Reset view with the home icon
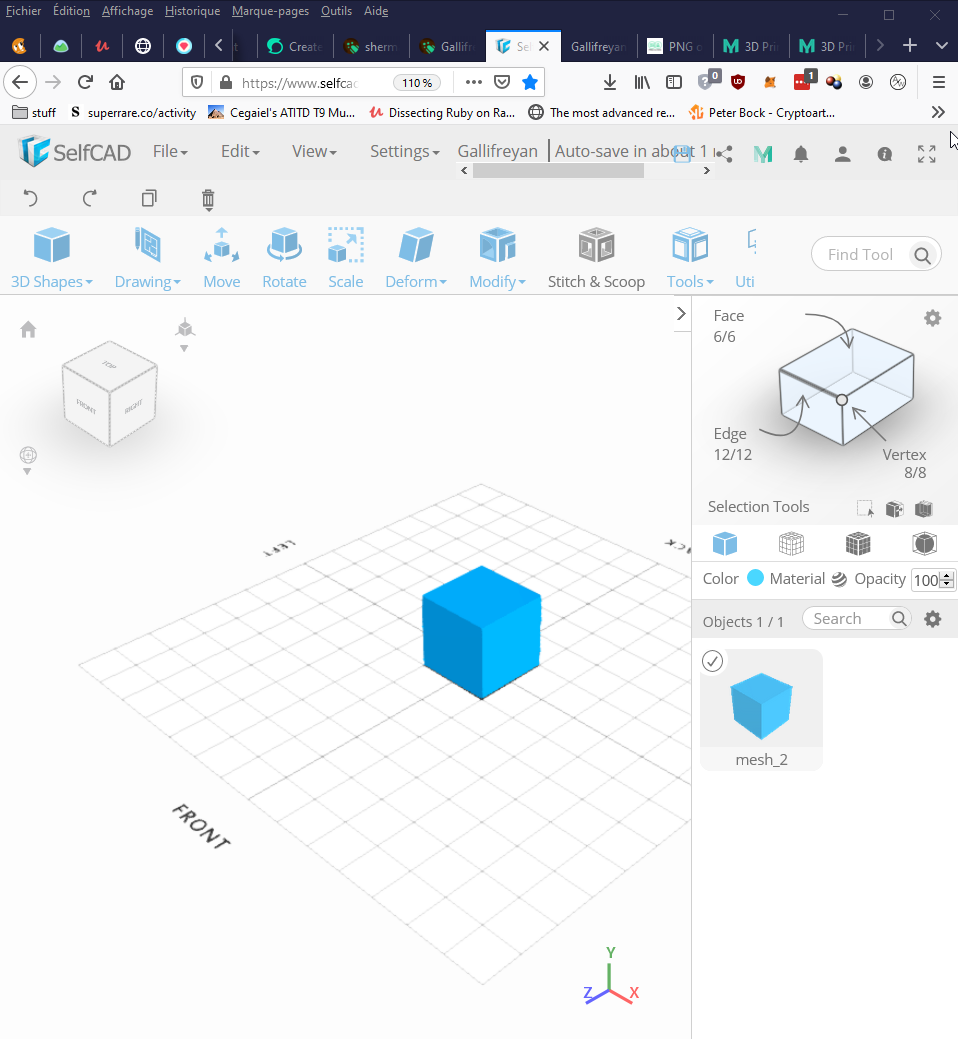 [x=28, y=329]
